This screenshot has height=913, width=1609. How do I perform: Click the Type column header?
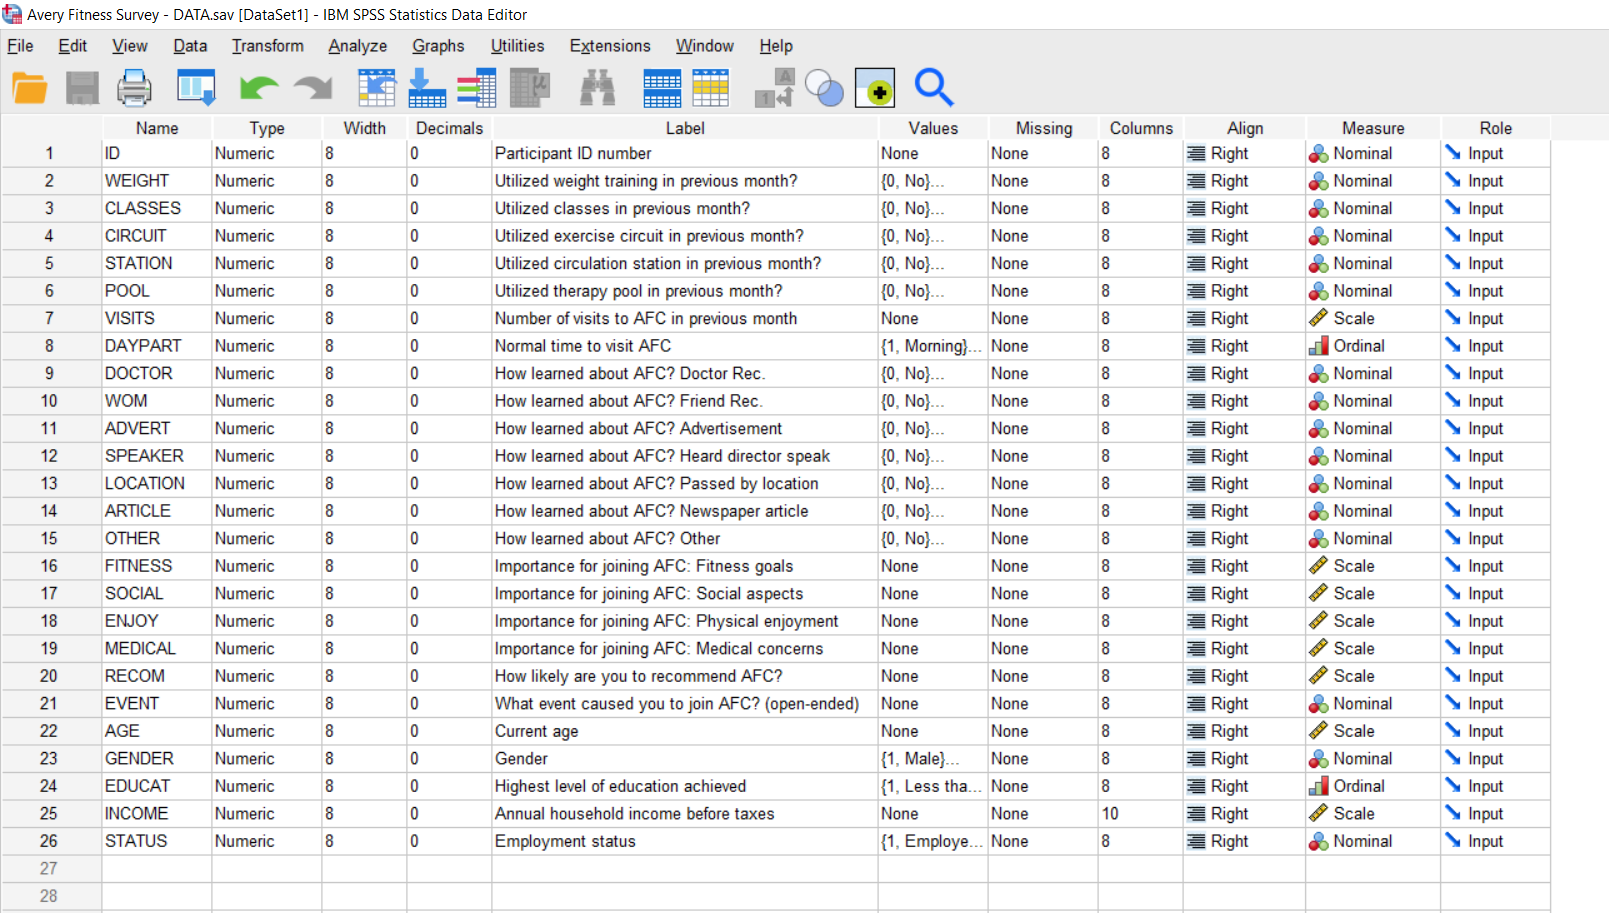pyautogui.click(x=267, y=128)
